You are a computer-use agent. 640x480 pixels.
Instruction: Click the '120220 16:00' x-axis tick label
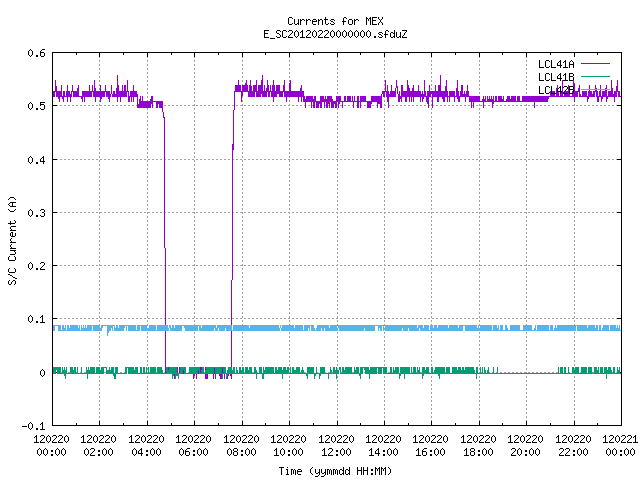pos(431,446)
